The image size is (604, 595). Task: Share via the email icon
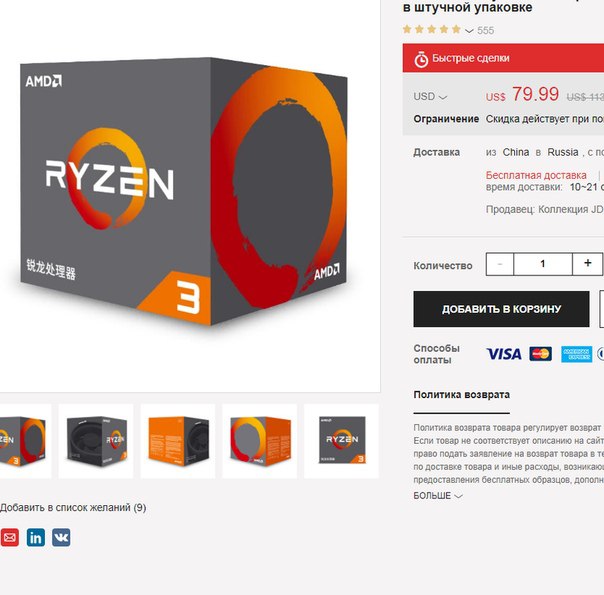pyautogui.click(x=9, y=537)
